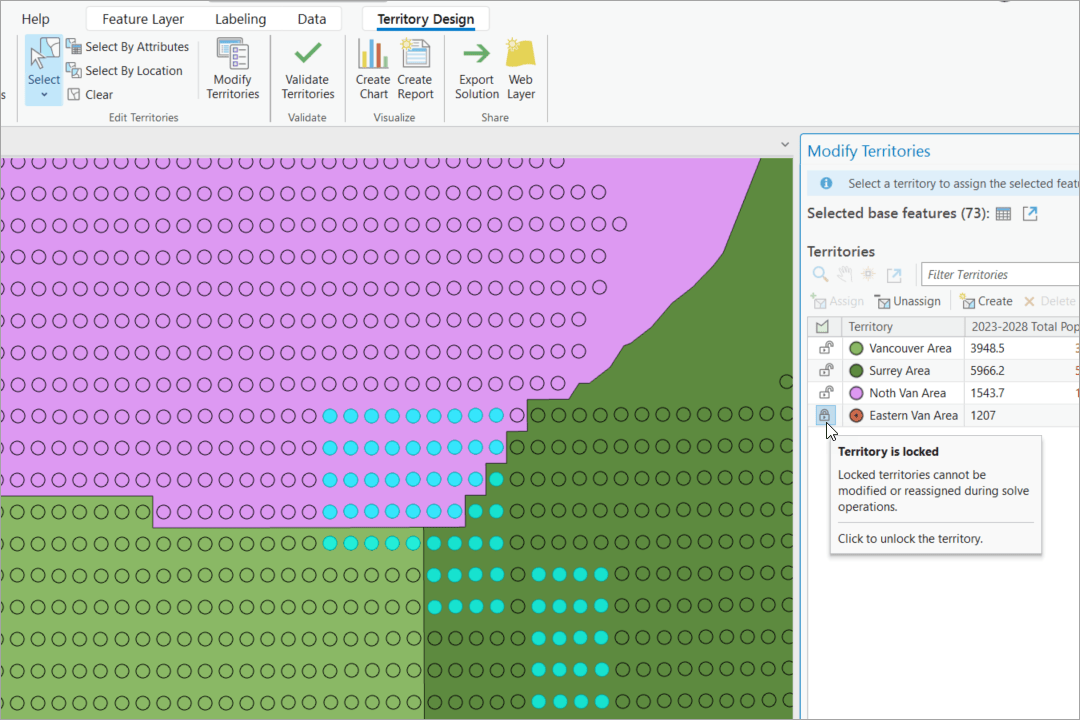Switch to the Data tab
The width and height of the screenshot is (1080, 720).
pos(312,19)
